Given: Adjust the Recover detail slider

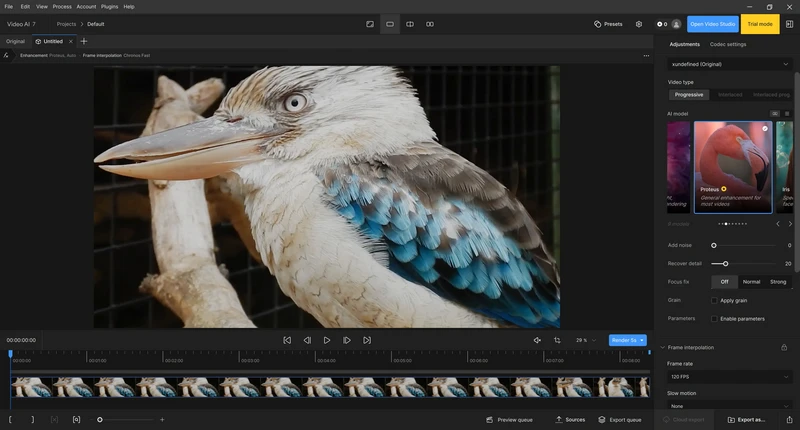Looking at the screenshot, I should [744, 264].
